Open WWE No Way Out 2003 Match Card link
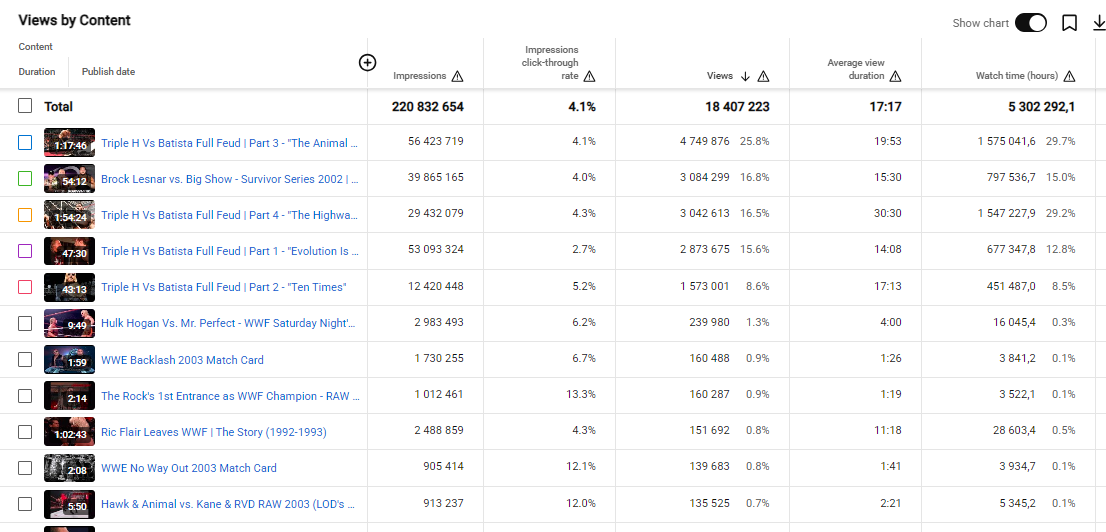Screen dimensions: 1106x532 coord(189,468)
